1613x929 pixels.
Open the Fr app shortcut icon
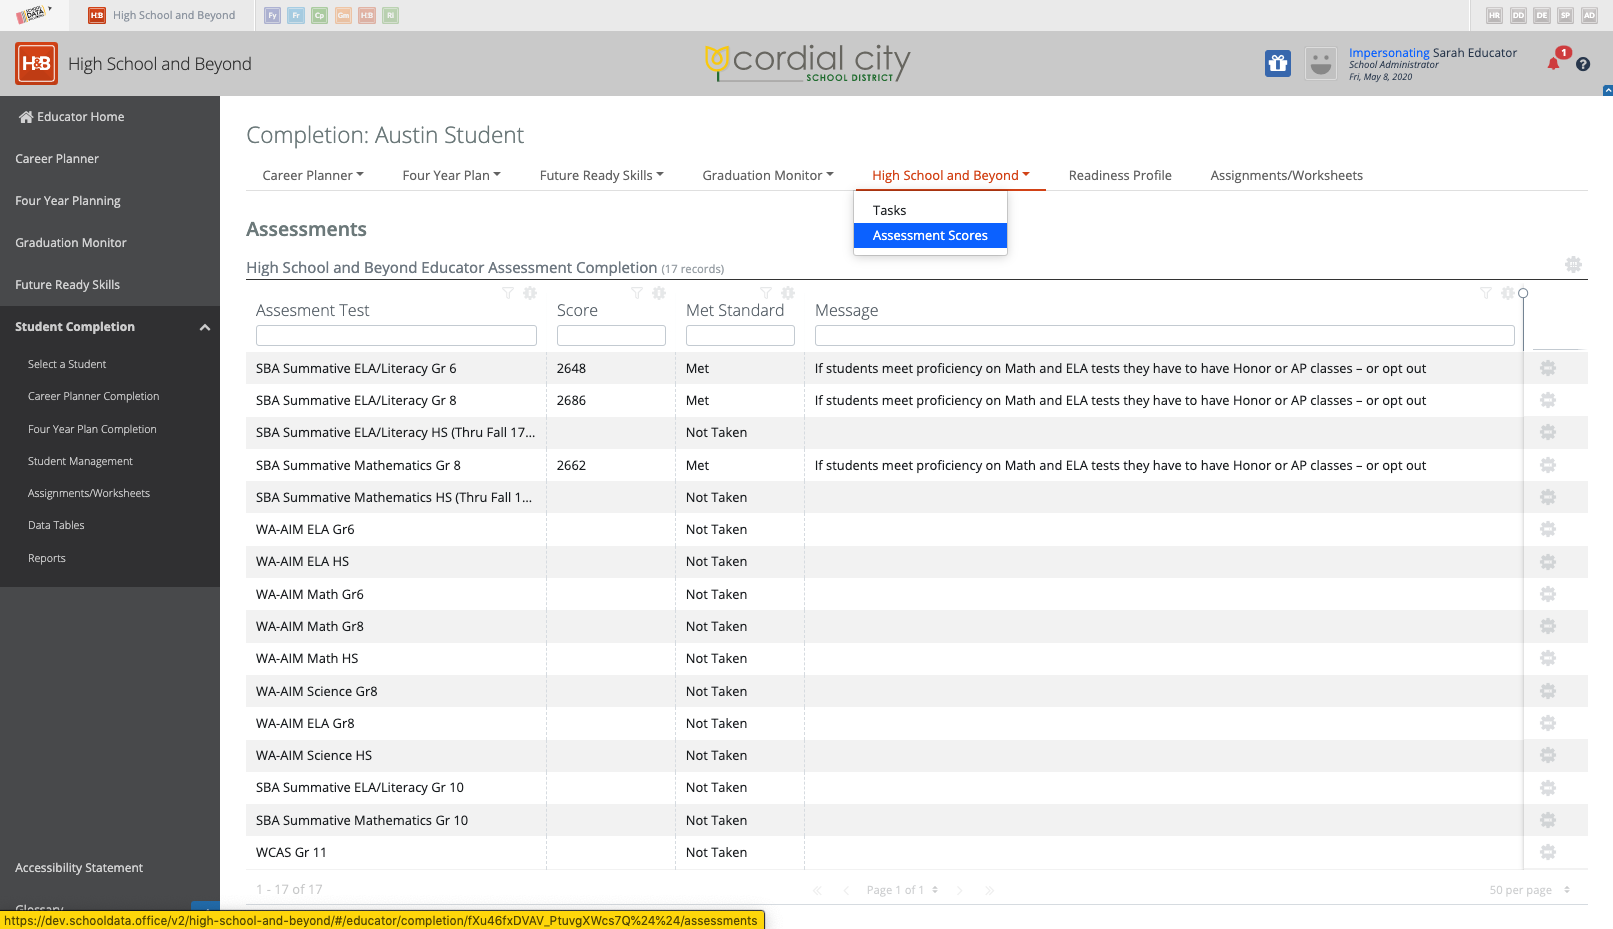click(296, 15)
